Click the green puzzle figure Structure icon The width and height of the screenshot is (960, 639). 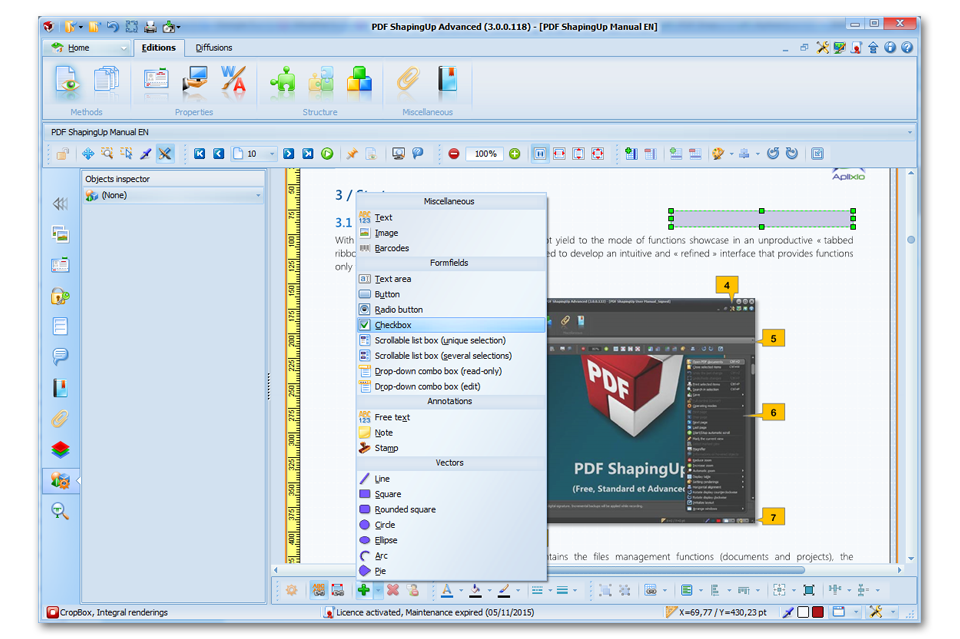(282, 80)
